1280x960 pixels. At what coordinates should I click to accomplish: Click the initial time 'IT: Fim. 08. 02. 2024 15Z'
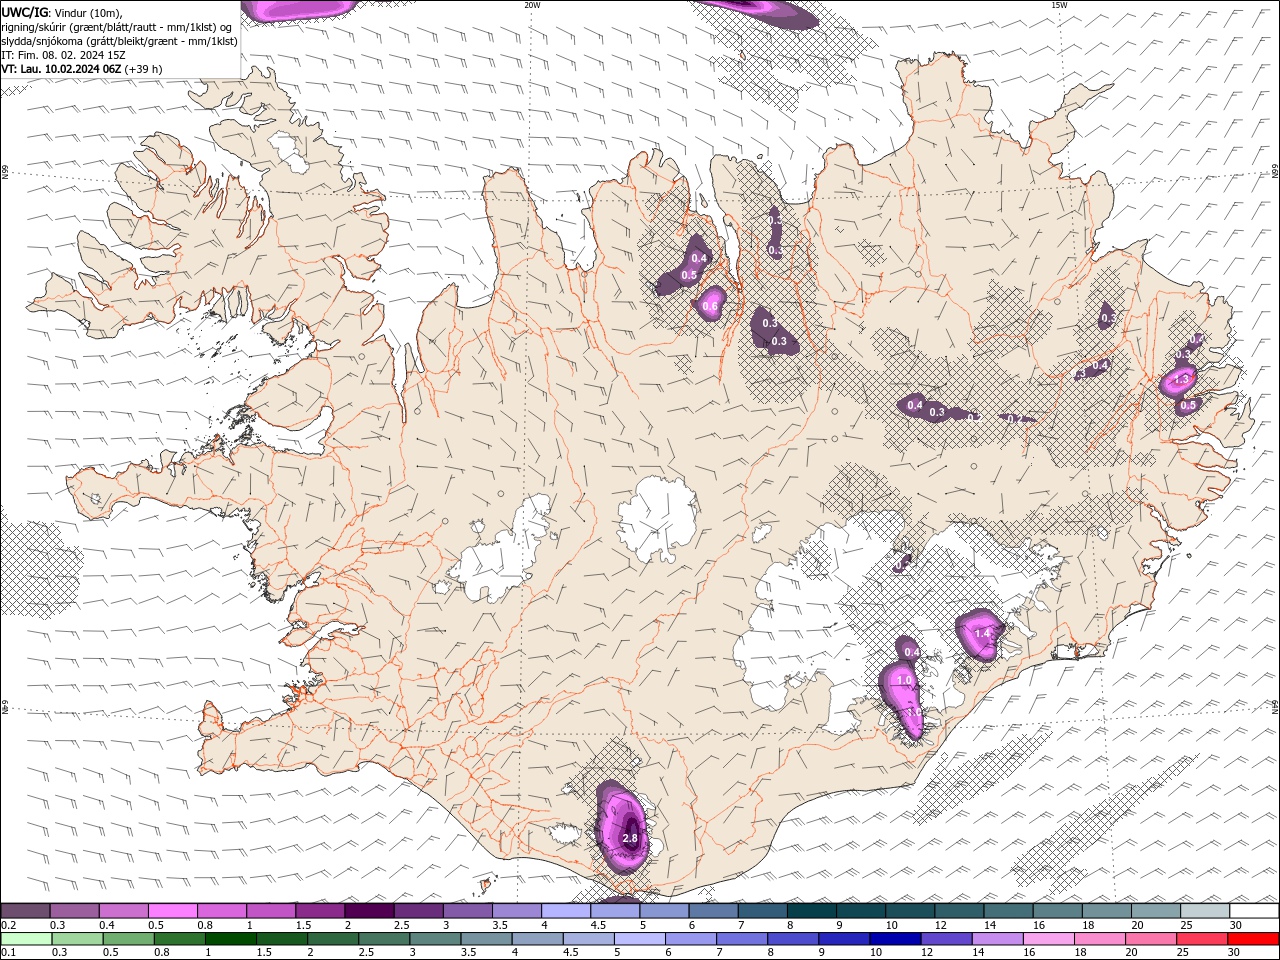tap(63, 55)
